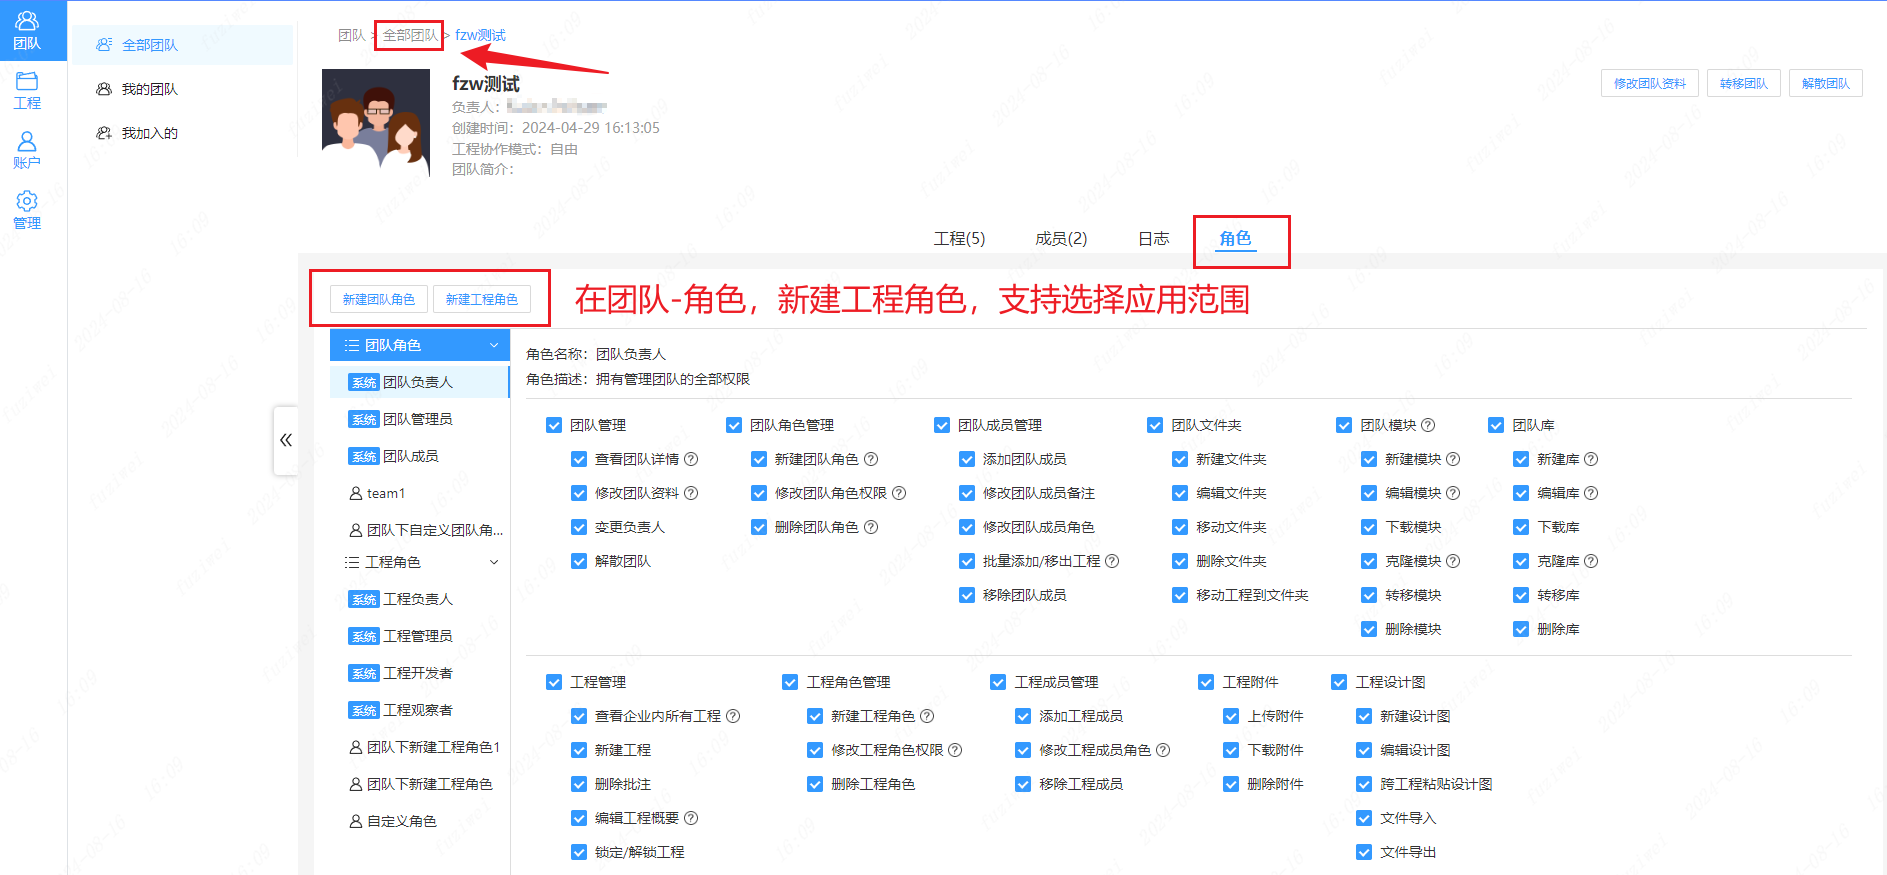Toggle the 工程附件 checkbox
The width and height of the screenshot is (1887, 875).
[1206, 682]
